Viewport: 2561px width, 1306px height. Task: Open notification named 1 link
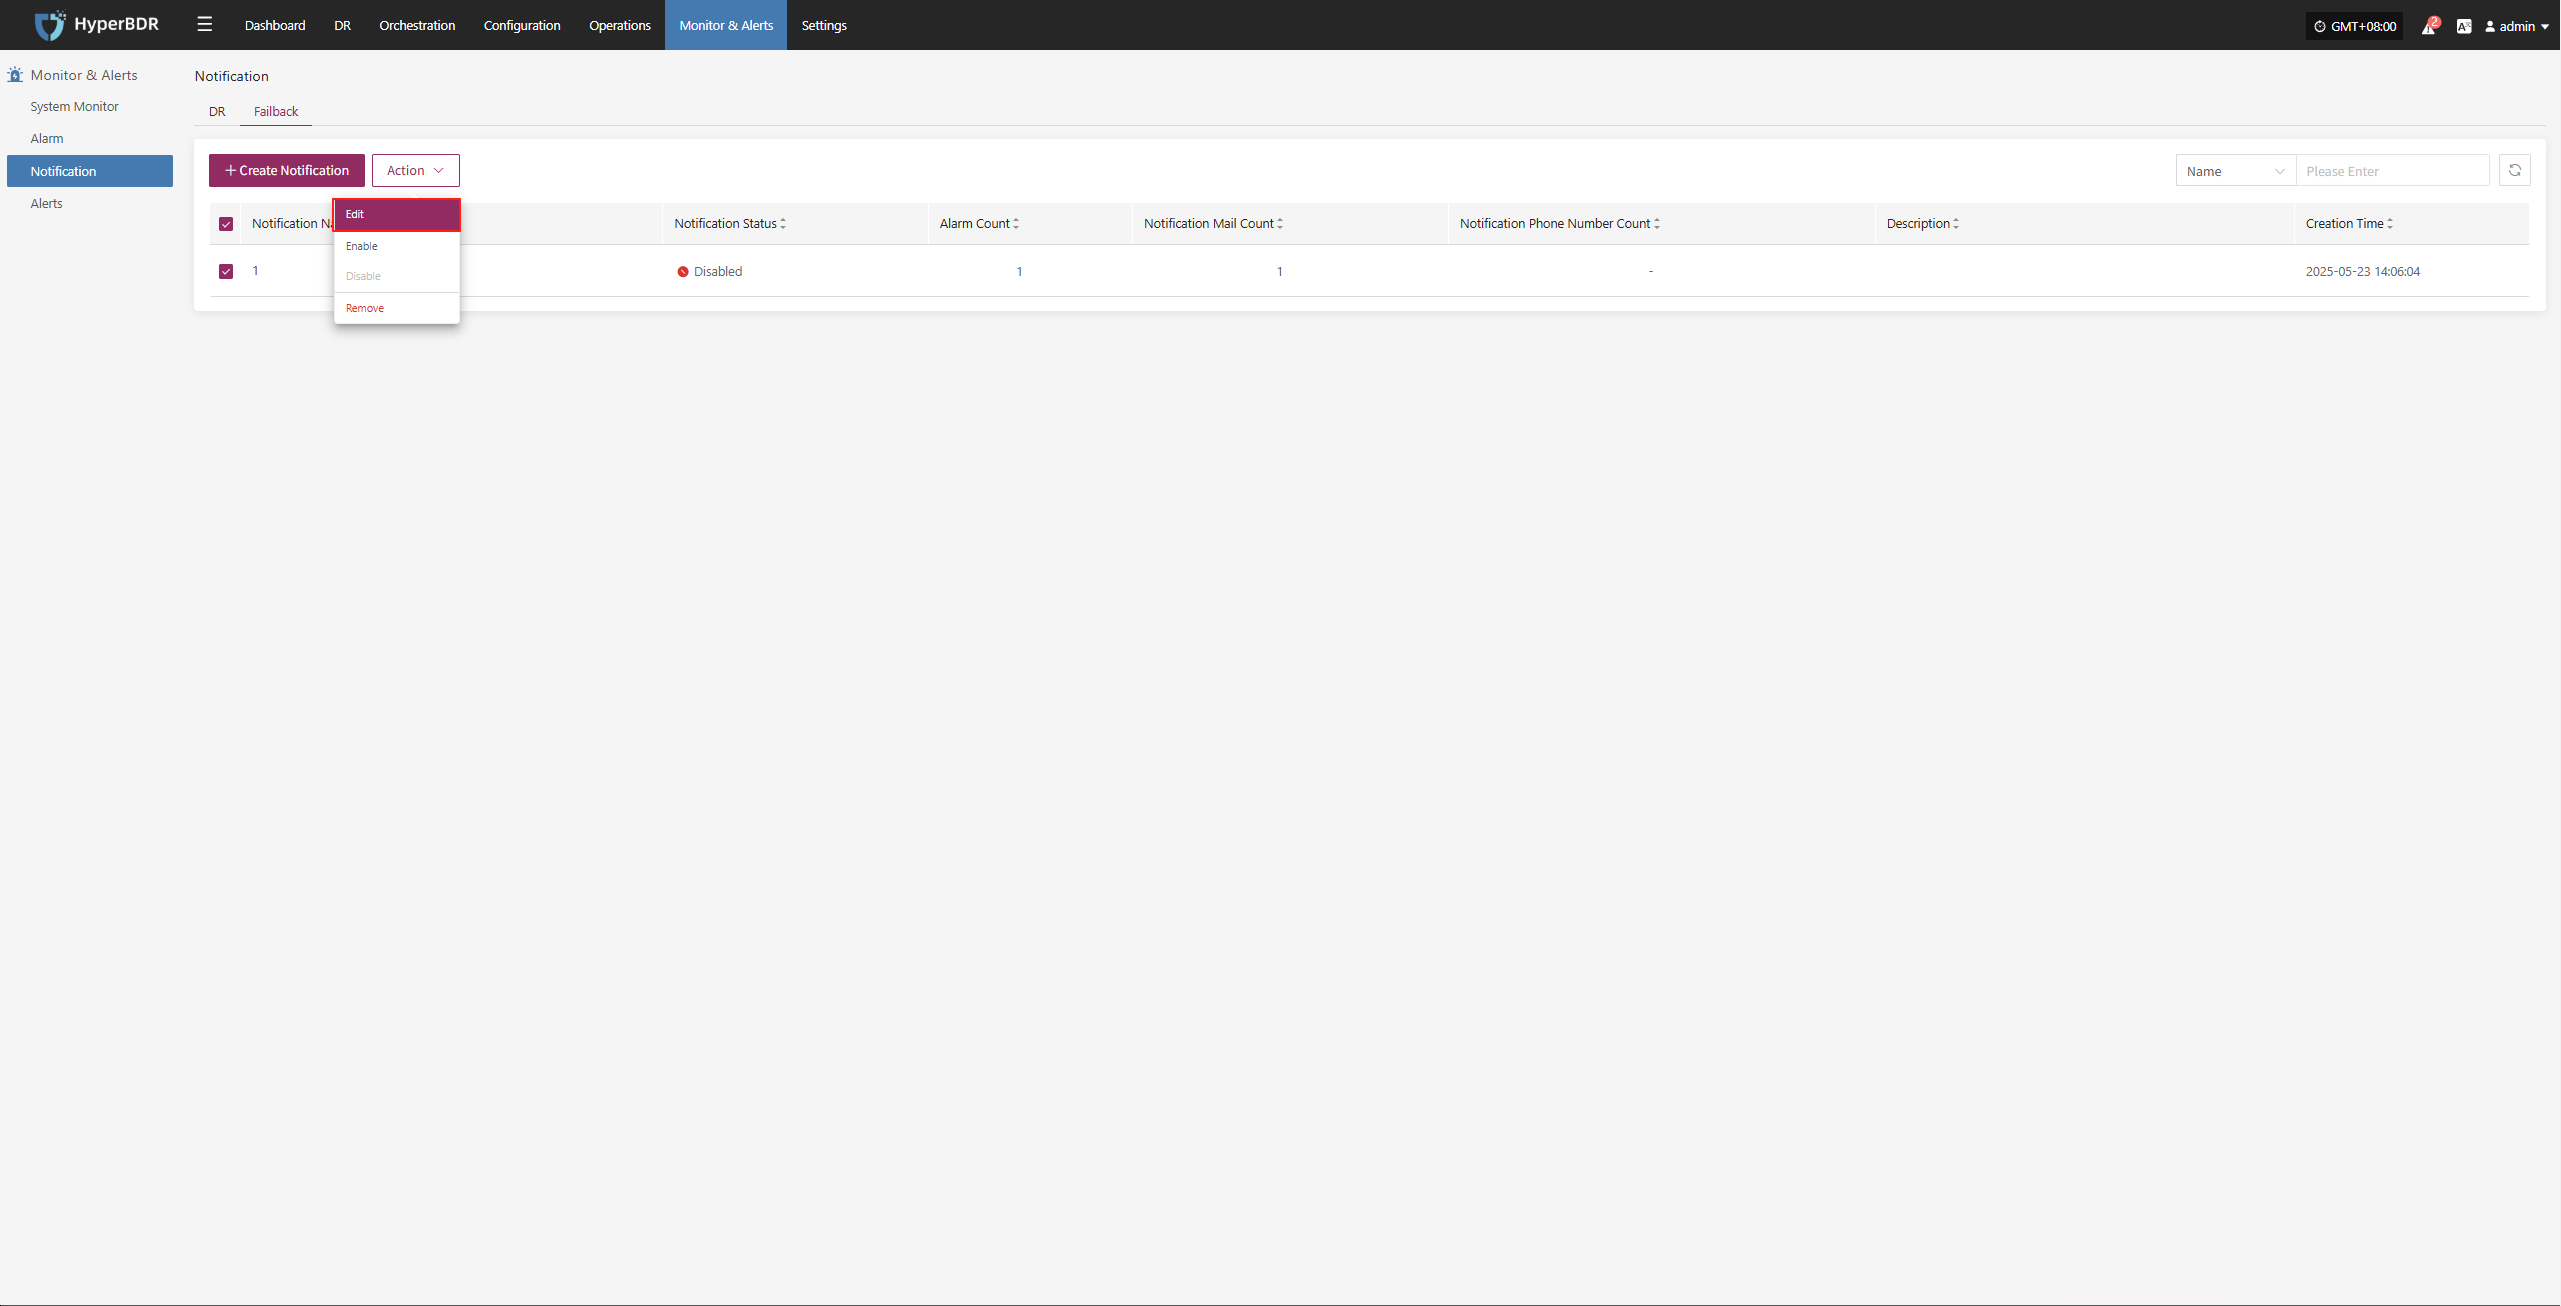[256, 271]
